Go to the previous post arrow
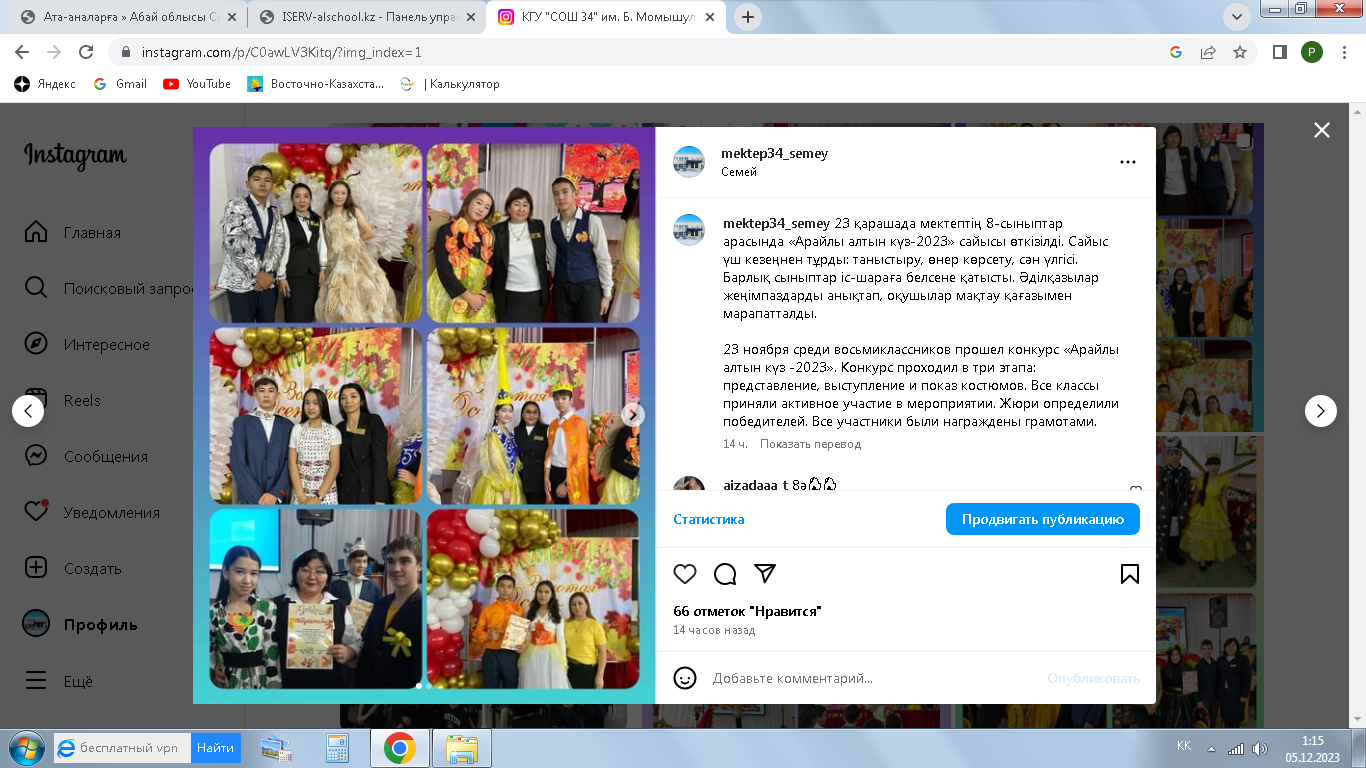The width and height of the screenshot is (1366, 768). (x=28, y=411)
